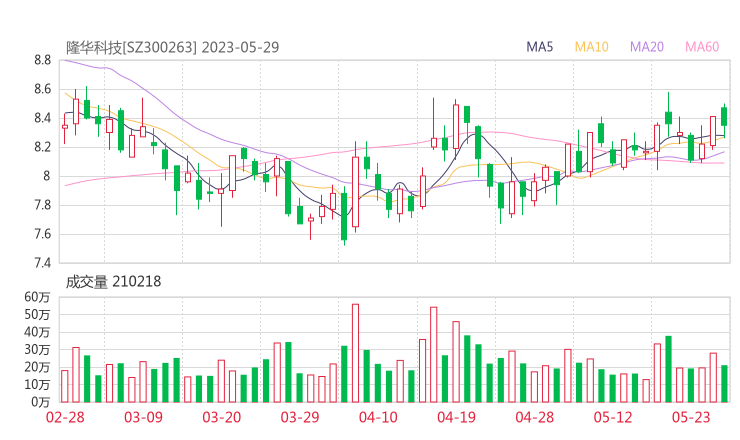The width and height of the screenshot is (740, 440).
Task: Click the 04-28 date axis label
Action: click(x=535, y=417)
